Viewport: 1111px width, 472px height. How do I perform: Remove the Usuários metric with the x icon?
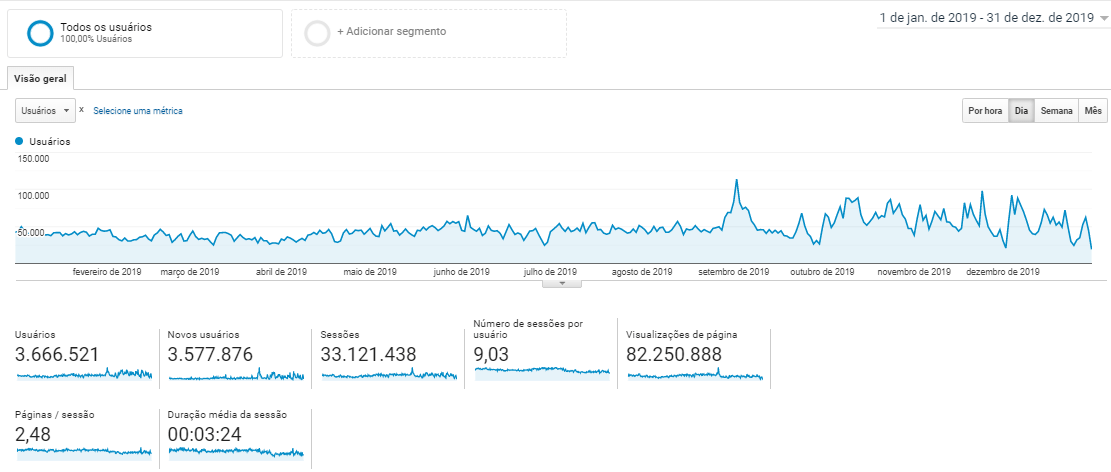81,109
